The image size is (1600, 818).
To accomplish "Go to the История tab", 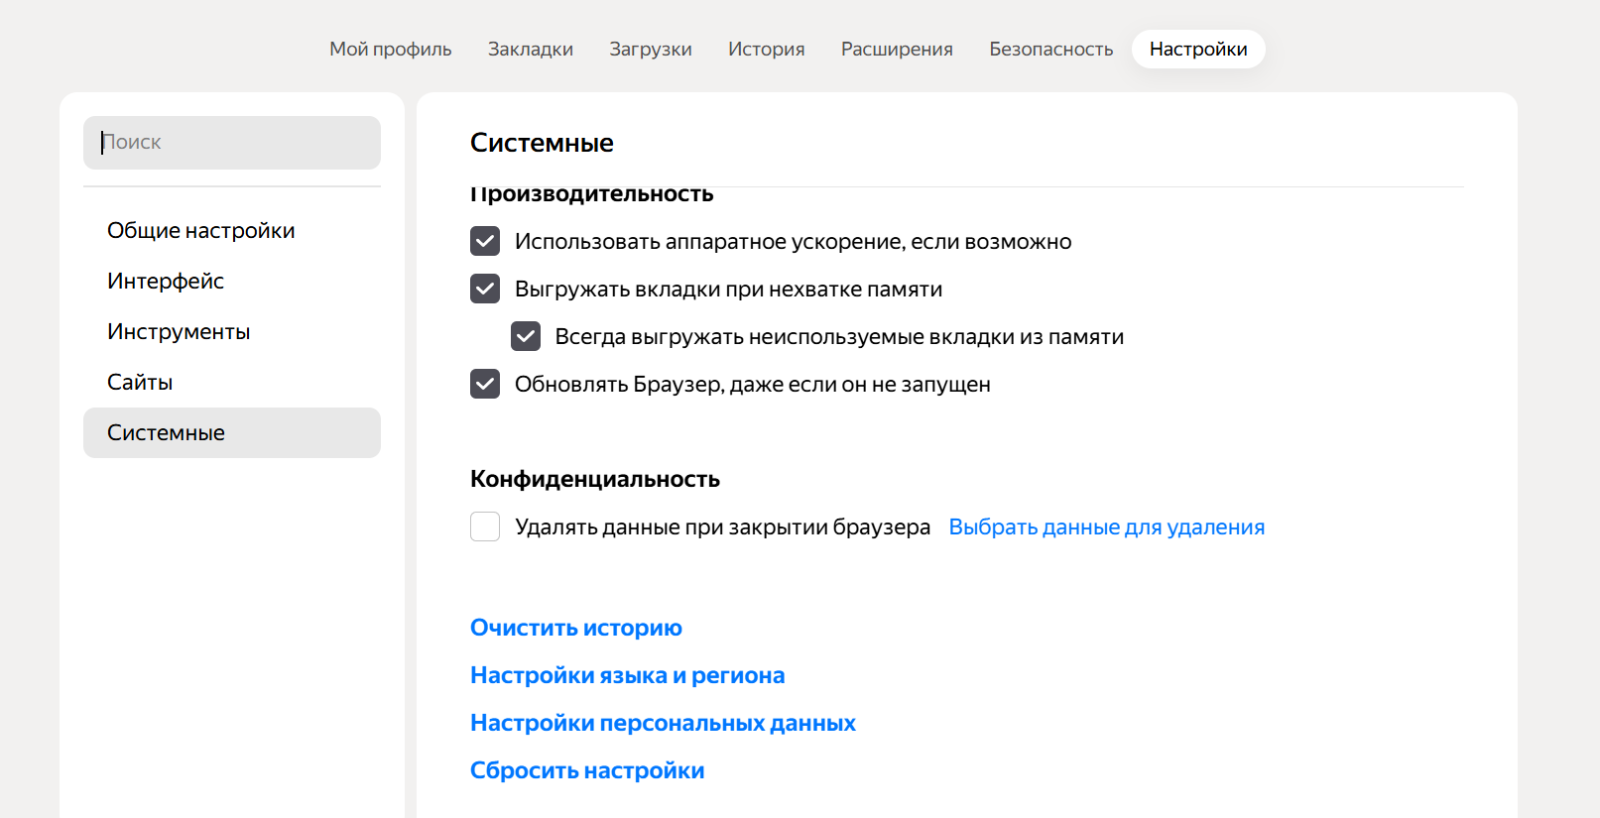I will pyautogui.click(x=766, y=49).
